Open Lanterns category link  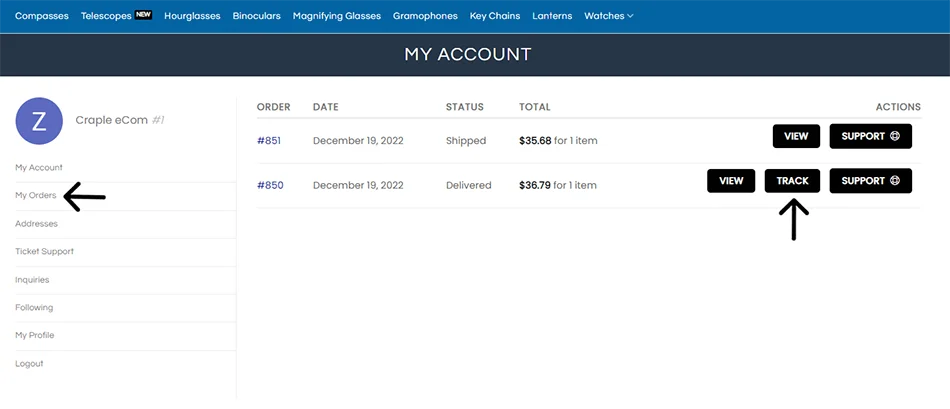point(552,16)
